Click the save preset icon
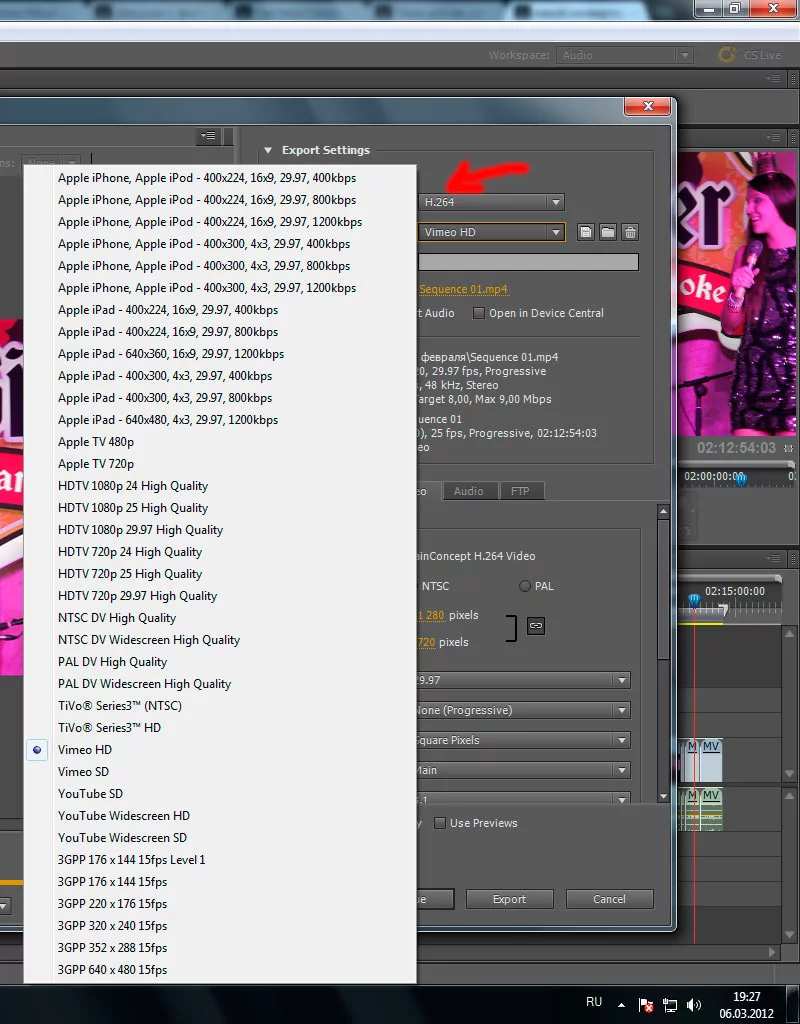Screen dimensions: 800x1024 (586, 232)
